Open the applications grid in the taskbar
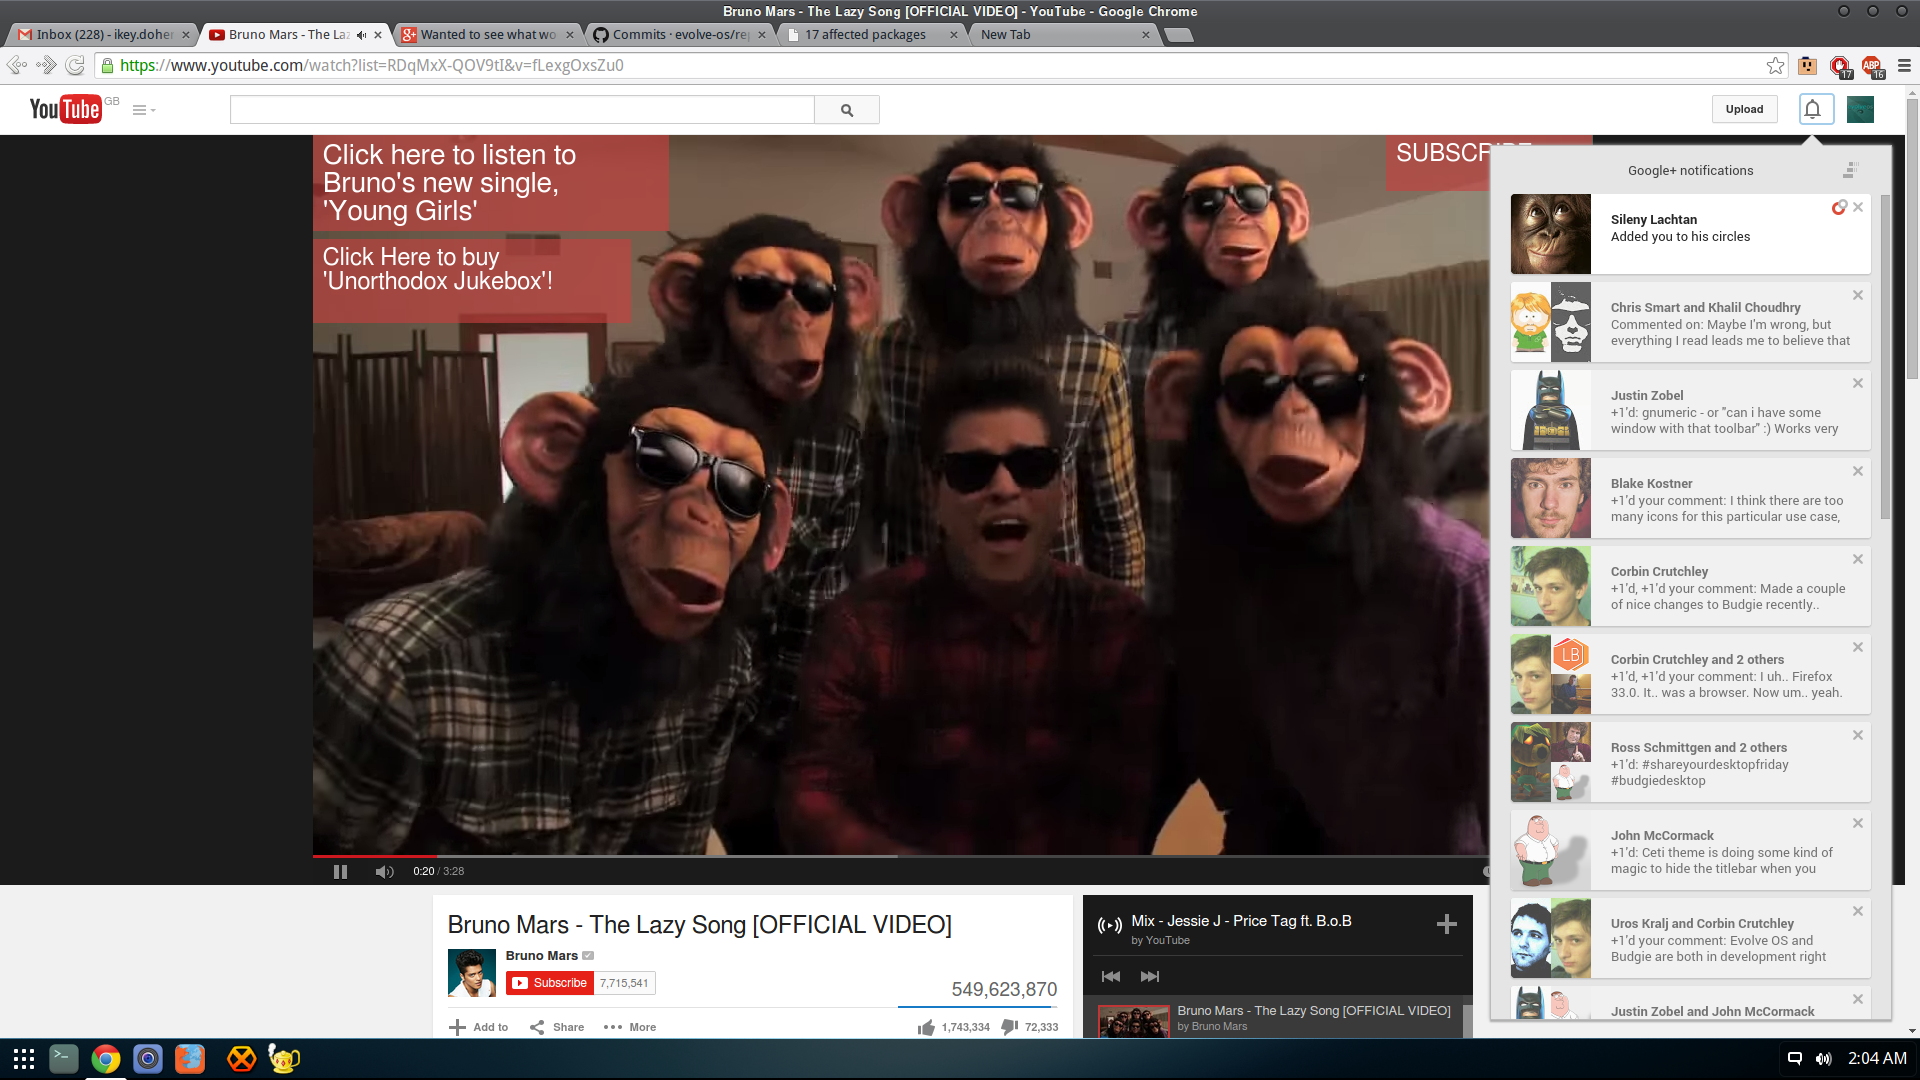Image resolution: width=1920 pixels, height=1080 pixels. tap(24, 1058)
